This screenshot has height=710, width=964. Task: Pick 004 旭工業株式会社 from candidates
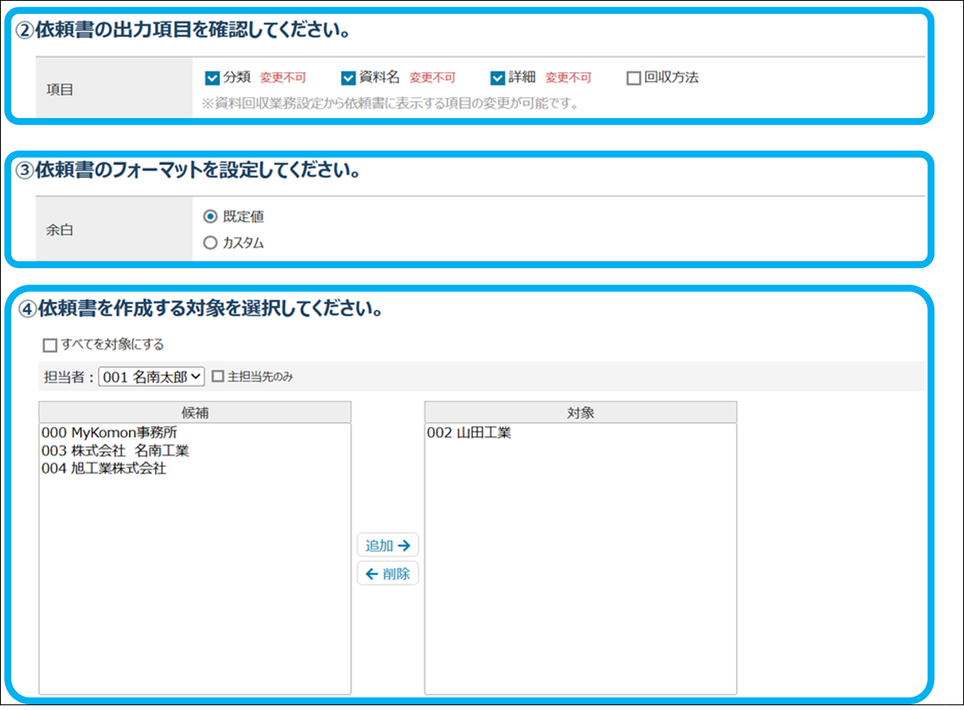click(x=104, y=468)
